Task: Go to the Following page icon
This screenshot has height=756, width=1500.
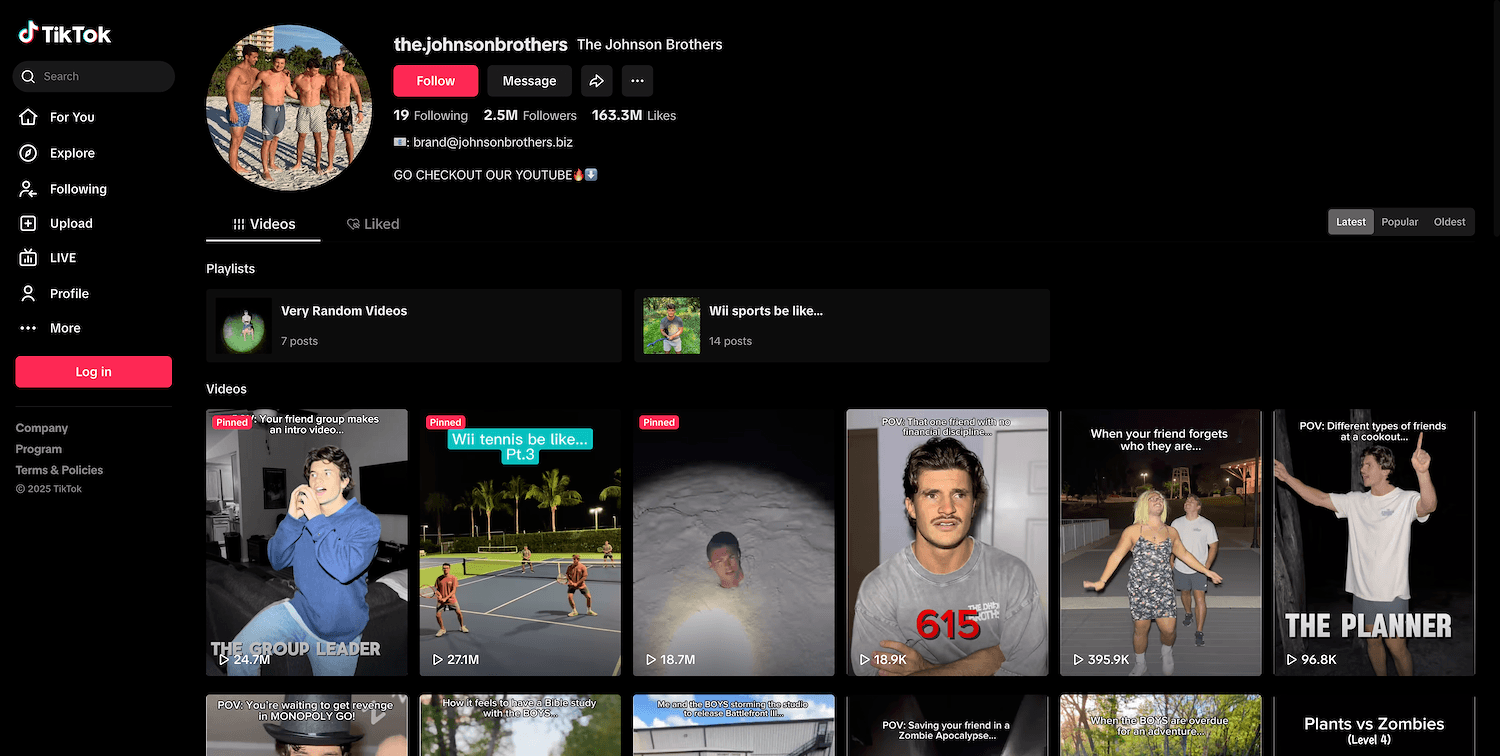Action: pyautogui.click(x=28, y=189)
